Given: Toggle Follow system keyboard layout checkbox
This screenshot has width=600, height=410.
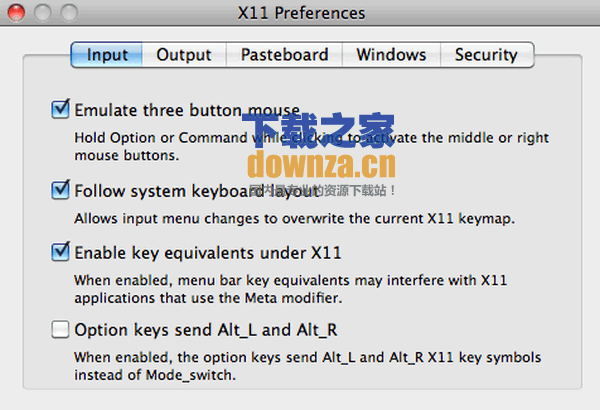Looking at the screenshot, I should pyautogui.click(x=60, y=190).
